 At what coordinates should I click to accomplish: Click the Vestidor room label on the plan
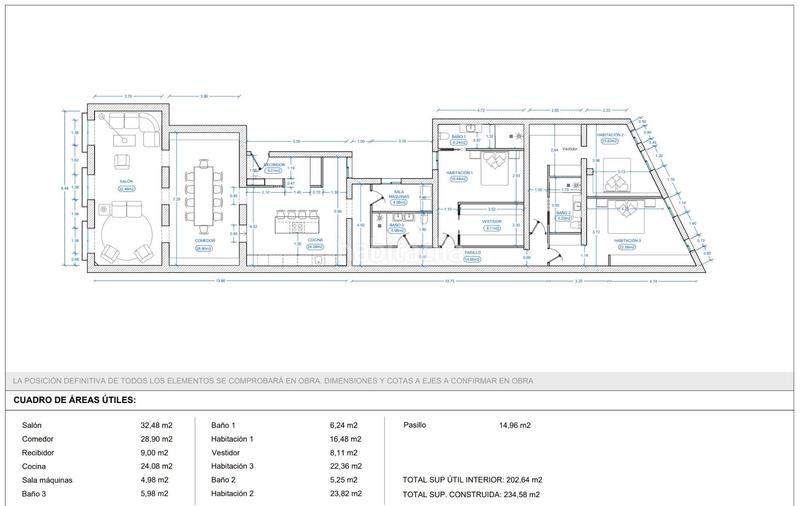click(x=491, y=222)
